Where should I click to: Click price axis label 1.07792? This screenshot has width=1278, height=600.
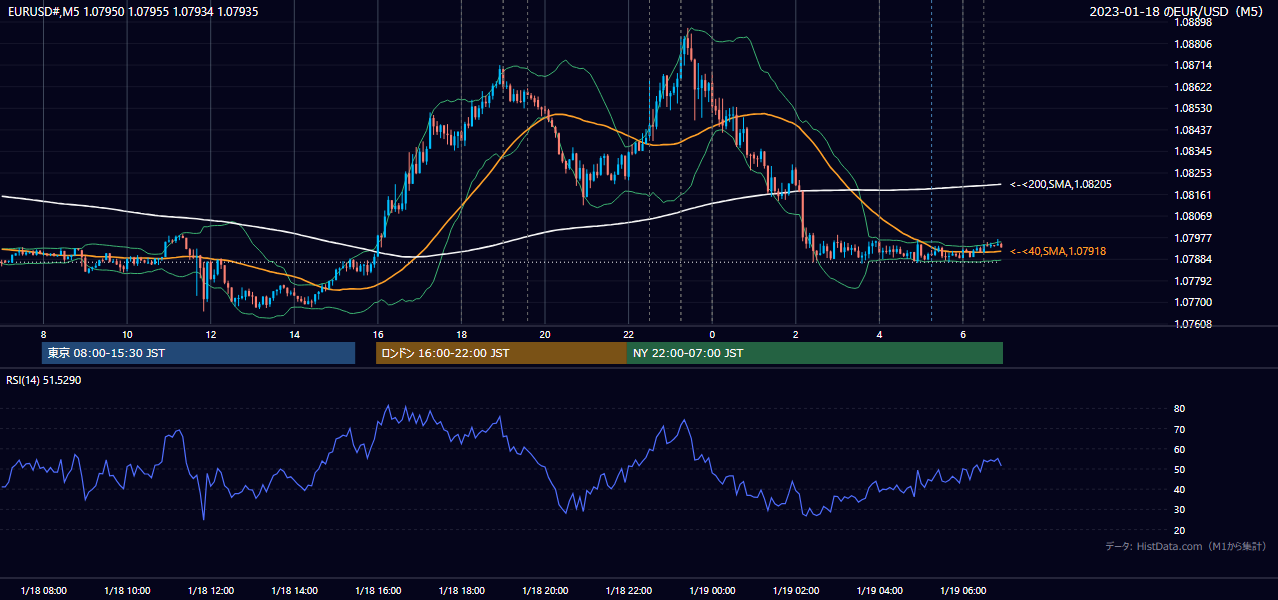1193,281
